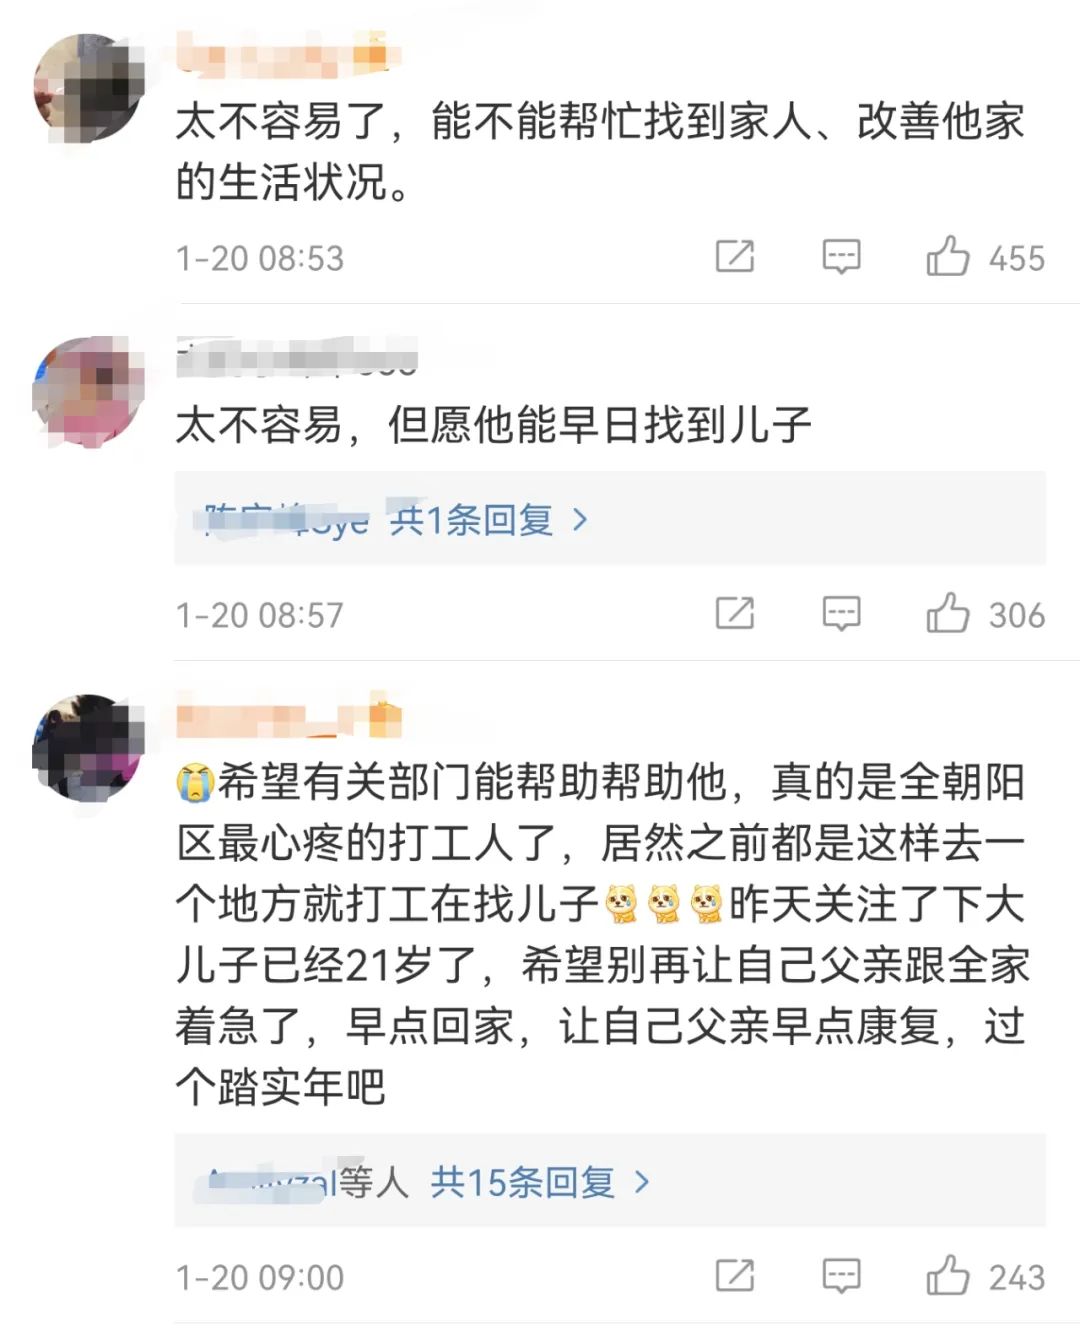
Task: Like the comment with 306 likes
Action: coord(948,612)
